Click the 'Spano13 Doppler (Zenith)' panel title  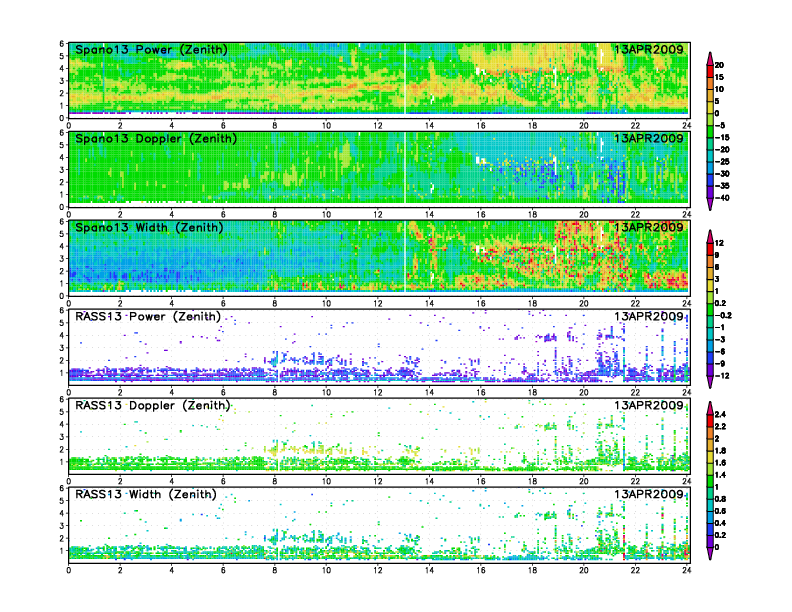click(156, 138)
